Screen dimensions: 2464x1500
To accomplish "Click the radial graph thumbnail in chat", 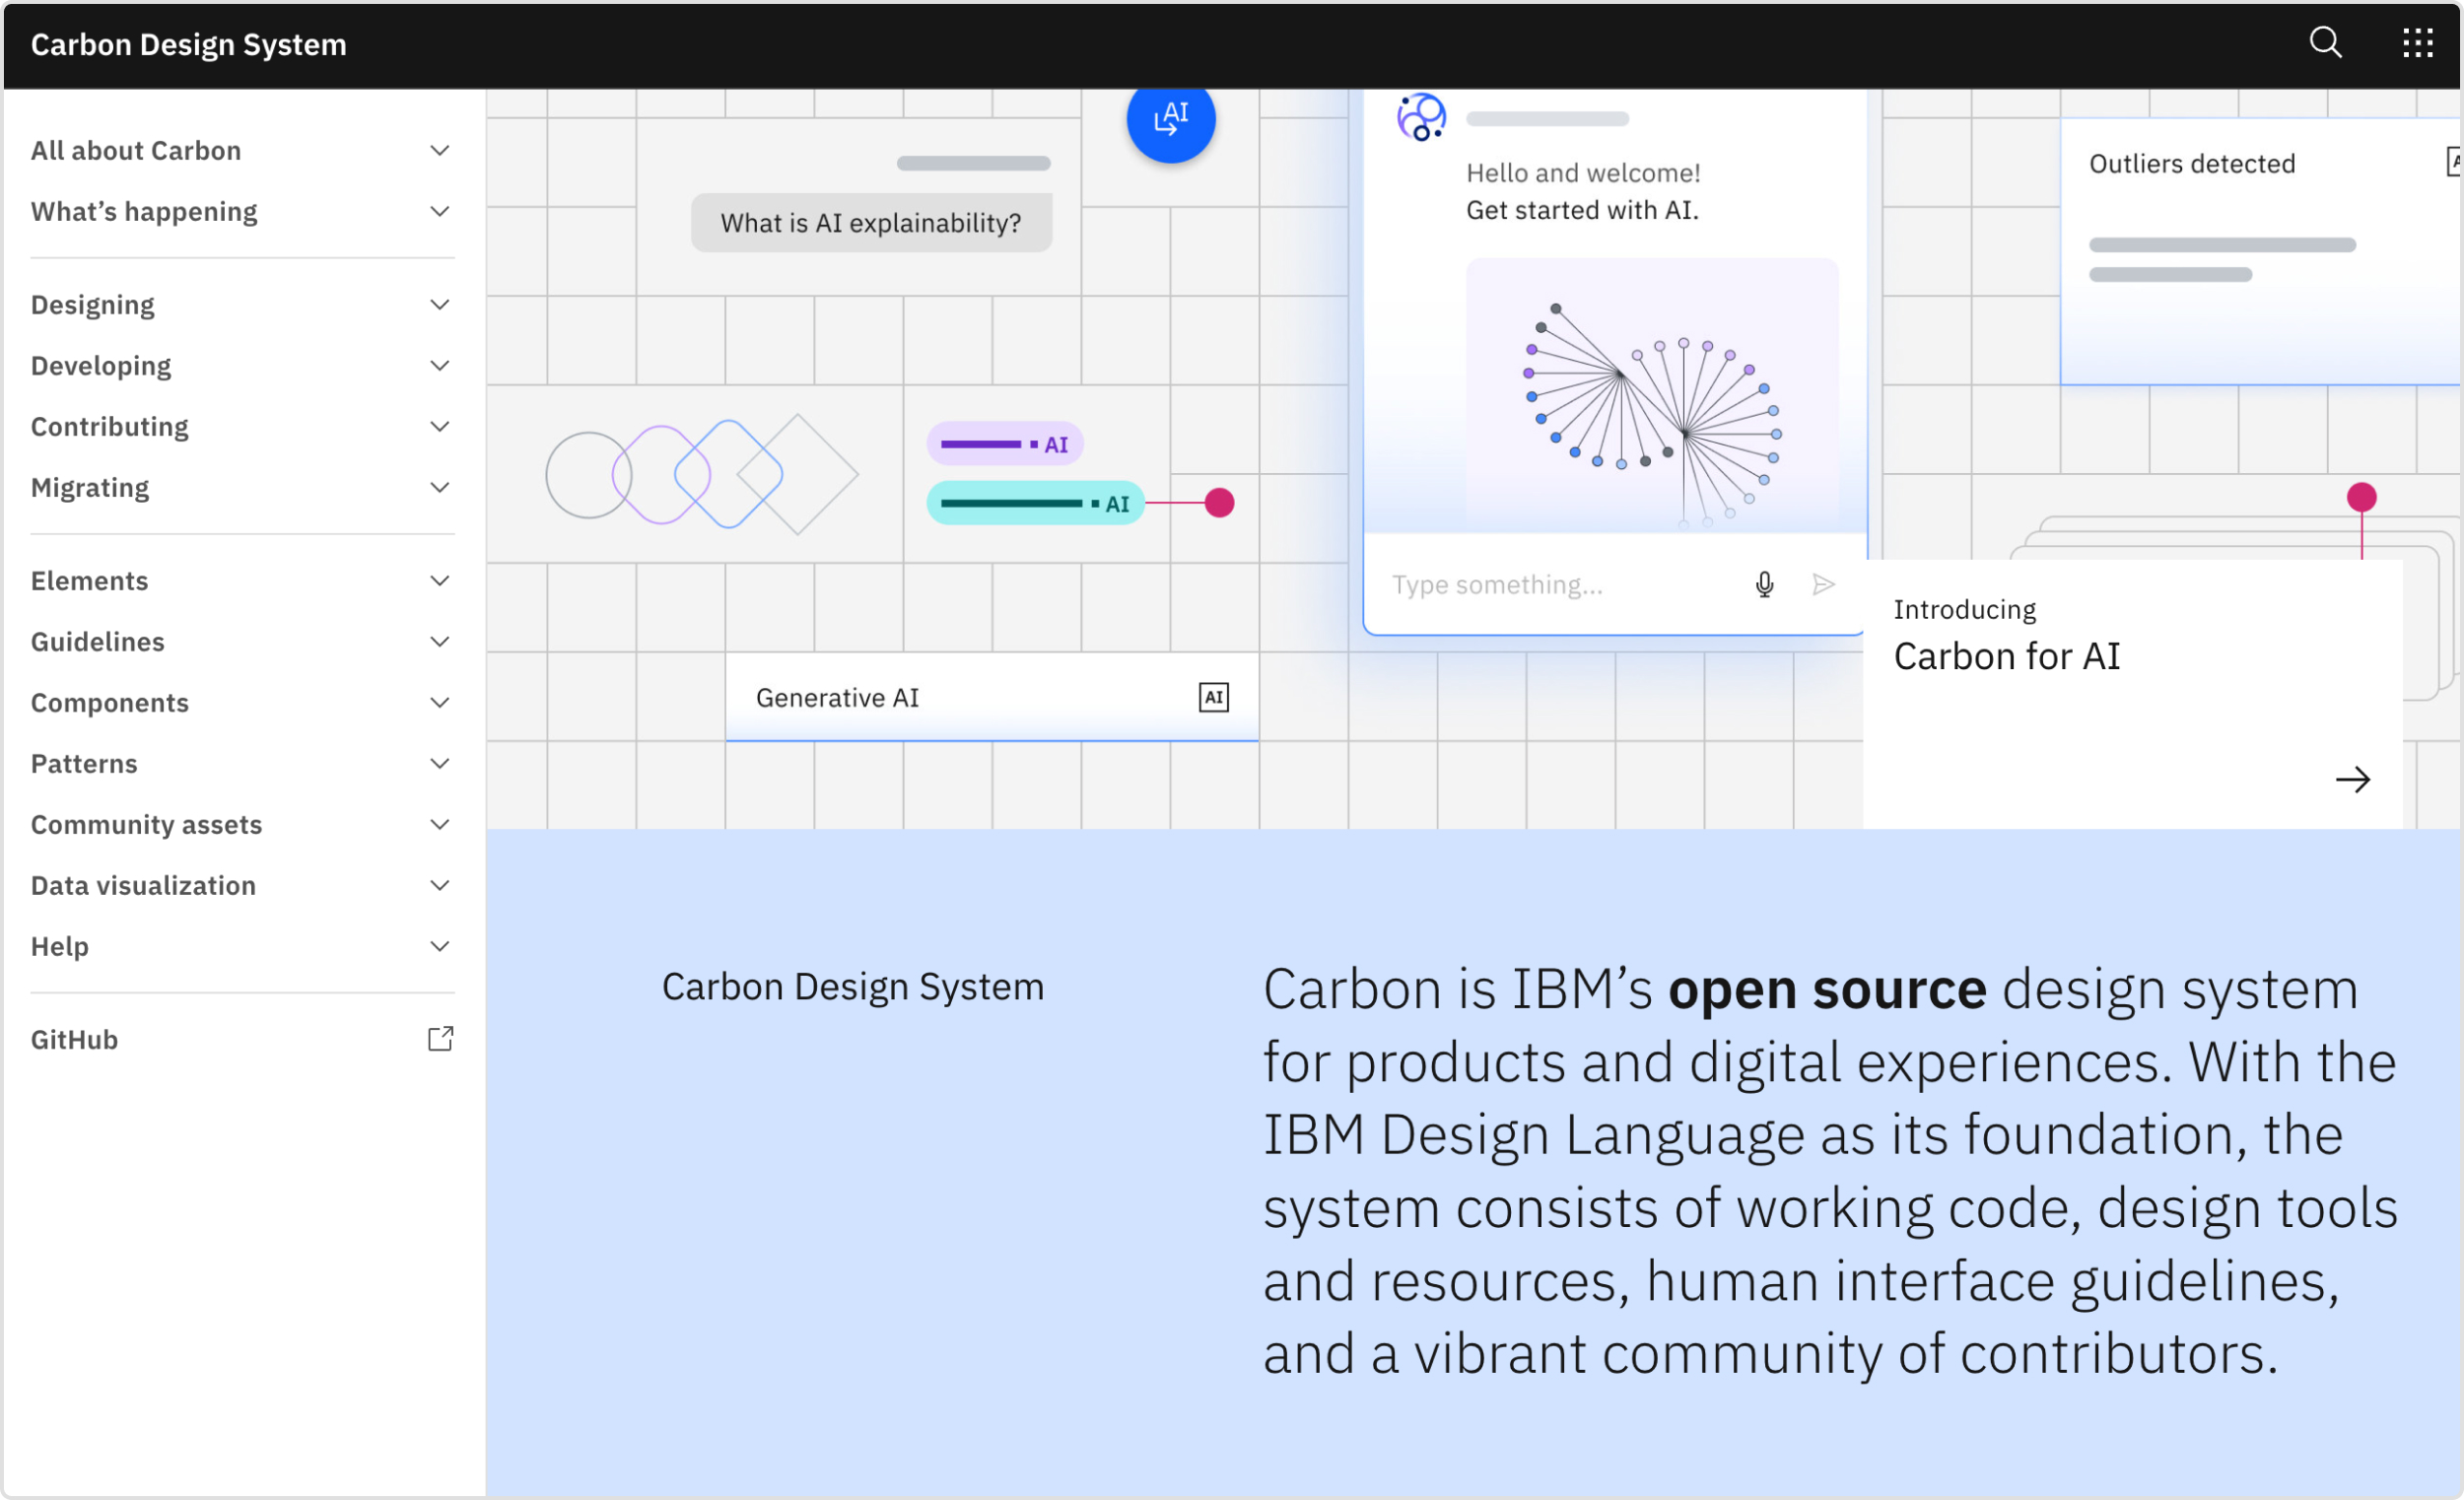I will 1652,393.
